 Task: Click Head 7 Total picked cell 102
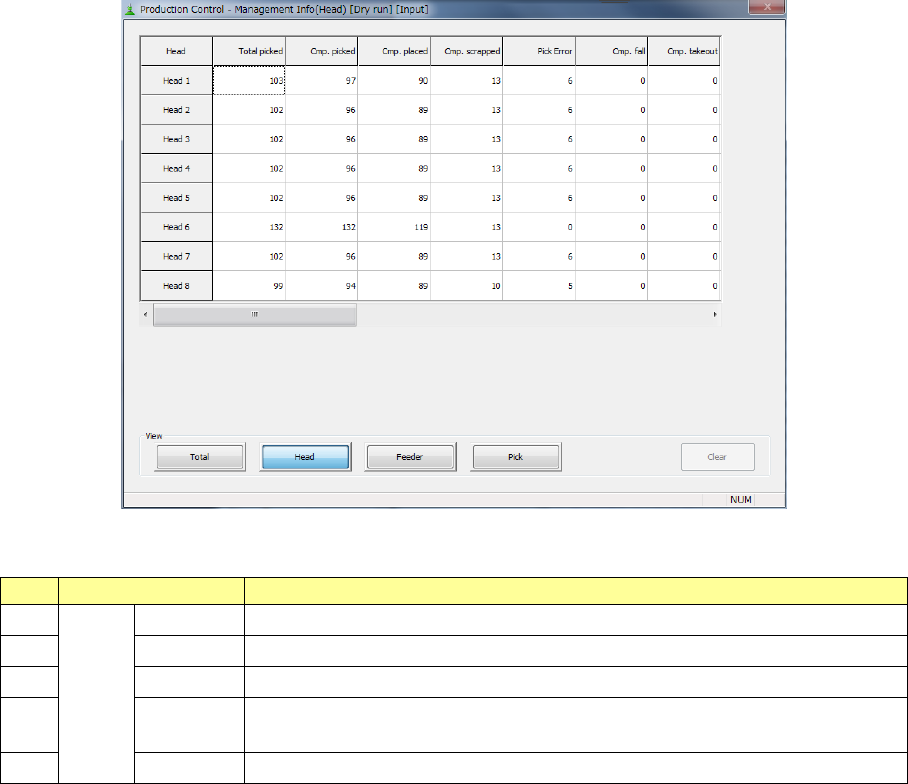point(249,257)
